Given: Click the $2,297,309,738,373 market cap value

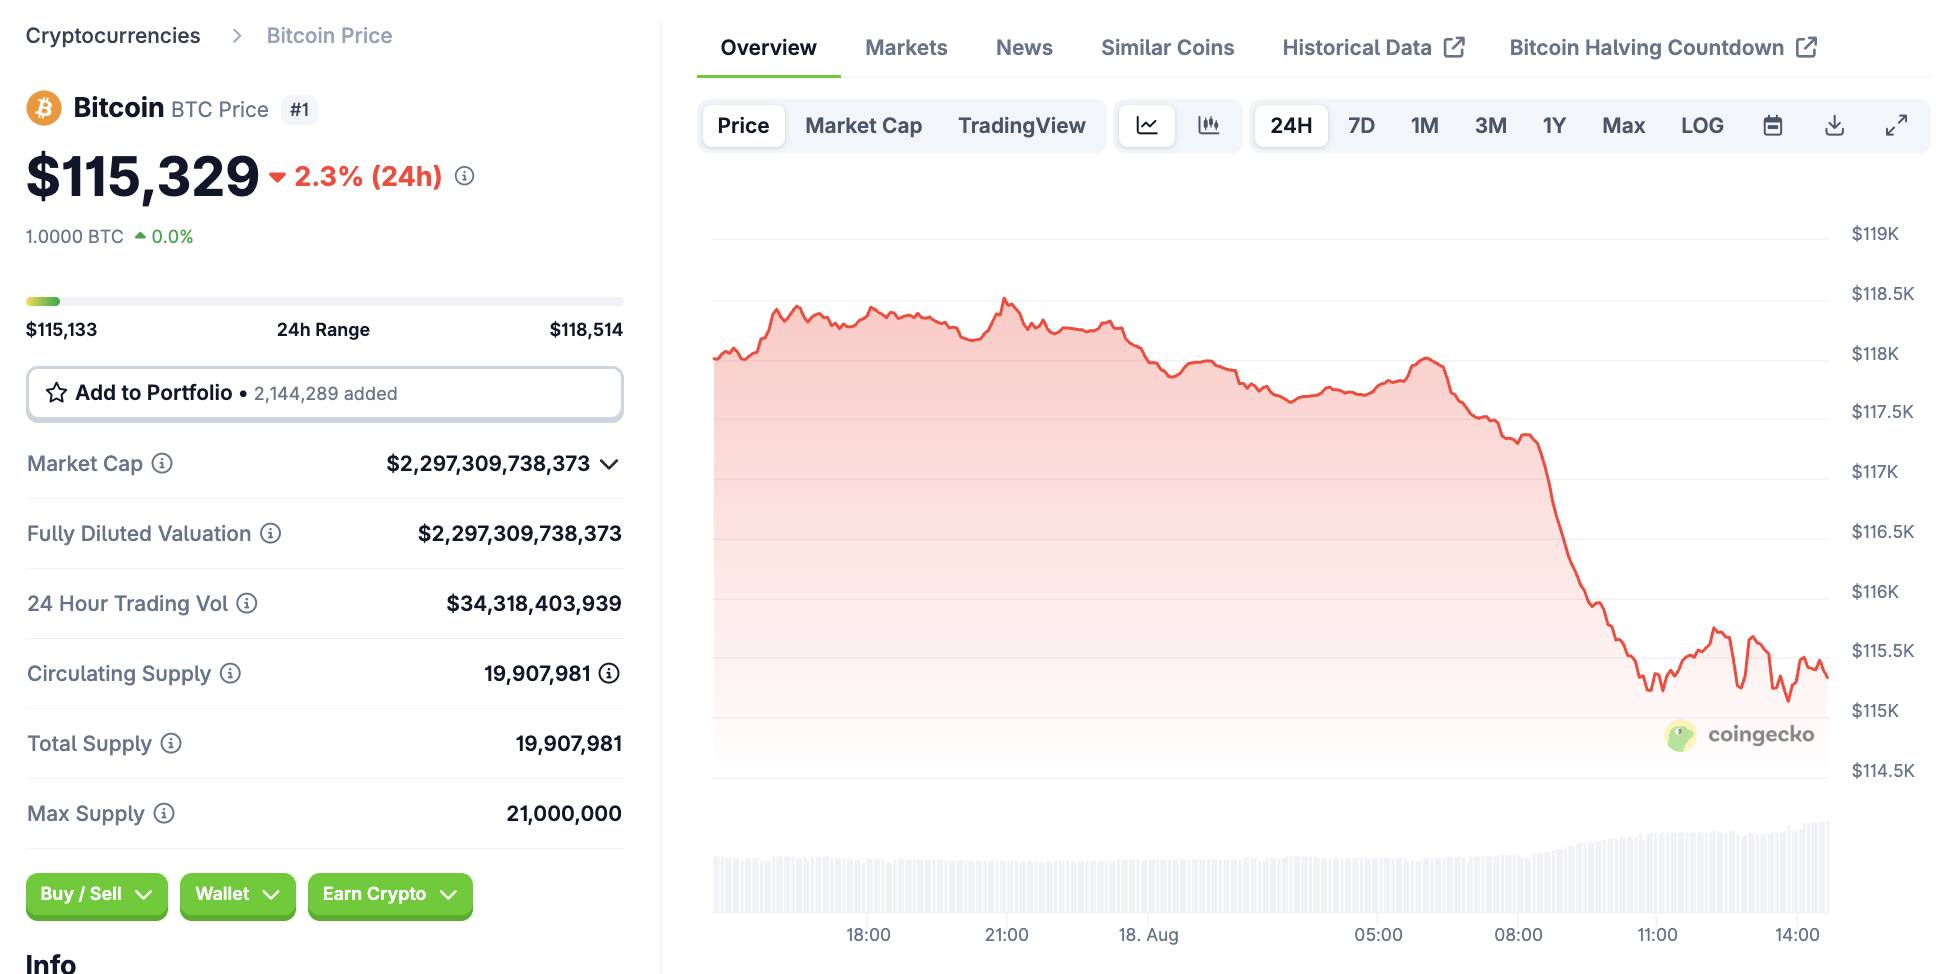Looking at the screenshot, I should click(488, 463).
